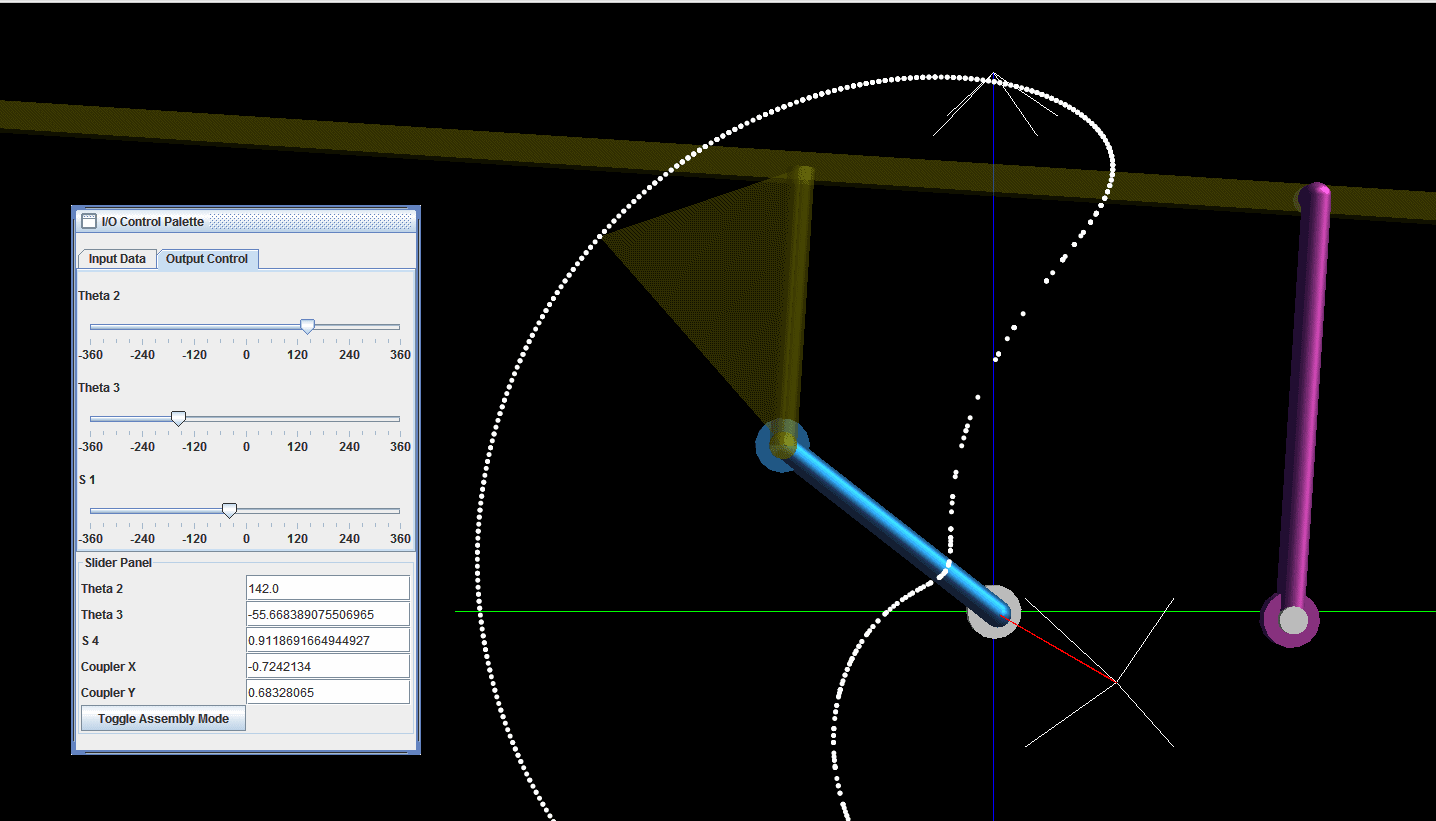
Task: Select the Output Control tab
Action: [207, 258]
